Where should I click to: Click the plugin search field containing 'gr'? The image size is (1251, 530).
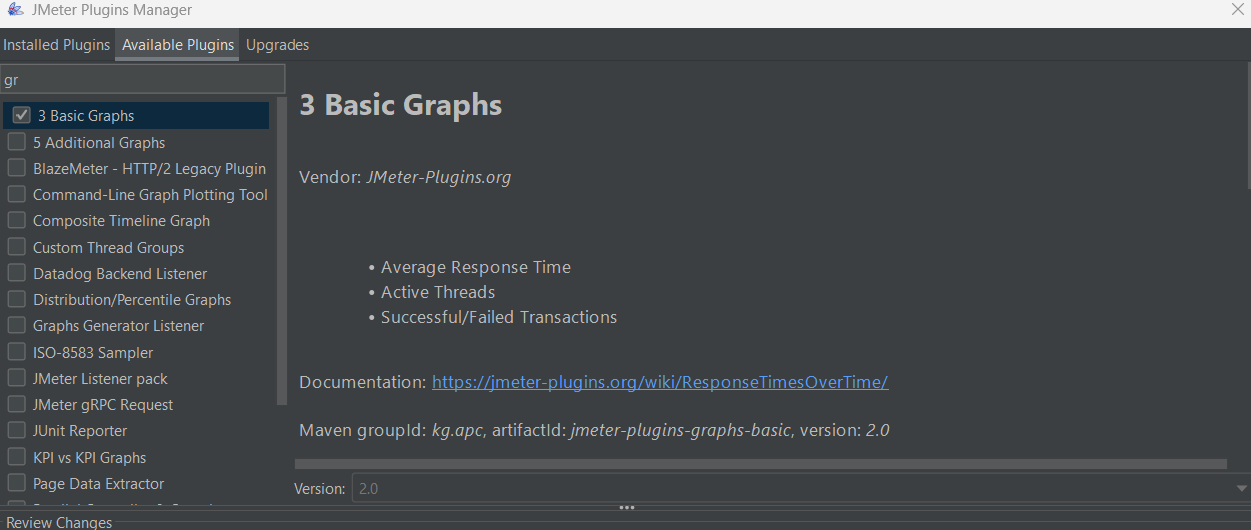click(x=142, y=79)
